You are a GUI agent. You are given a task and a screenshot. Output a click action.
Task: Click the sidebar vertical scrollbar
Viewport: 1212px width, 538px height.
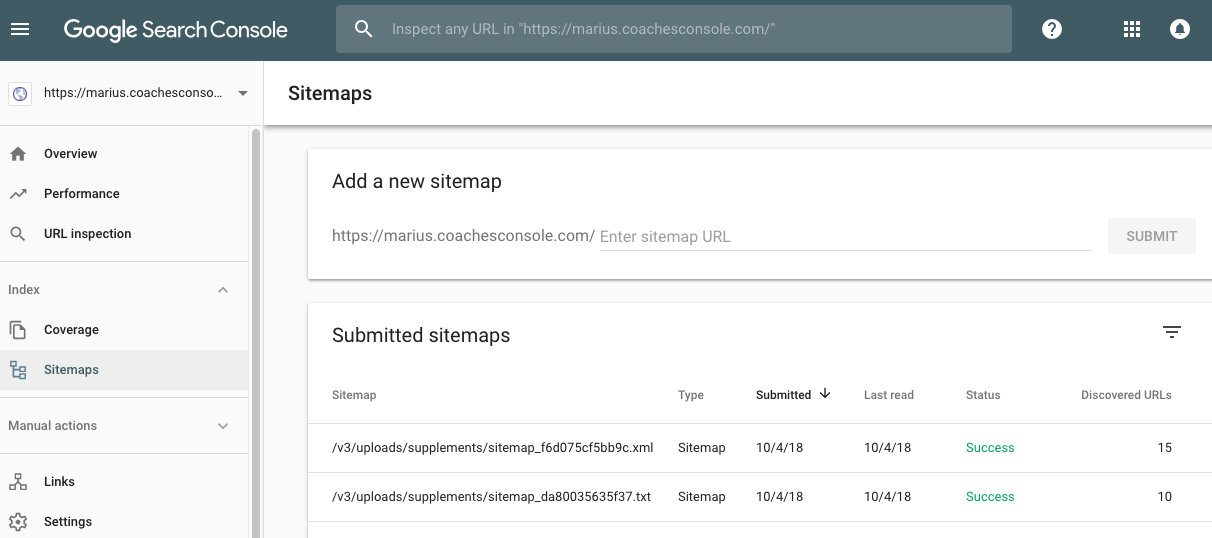coord(256,330)
